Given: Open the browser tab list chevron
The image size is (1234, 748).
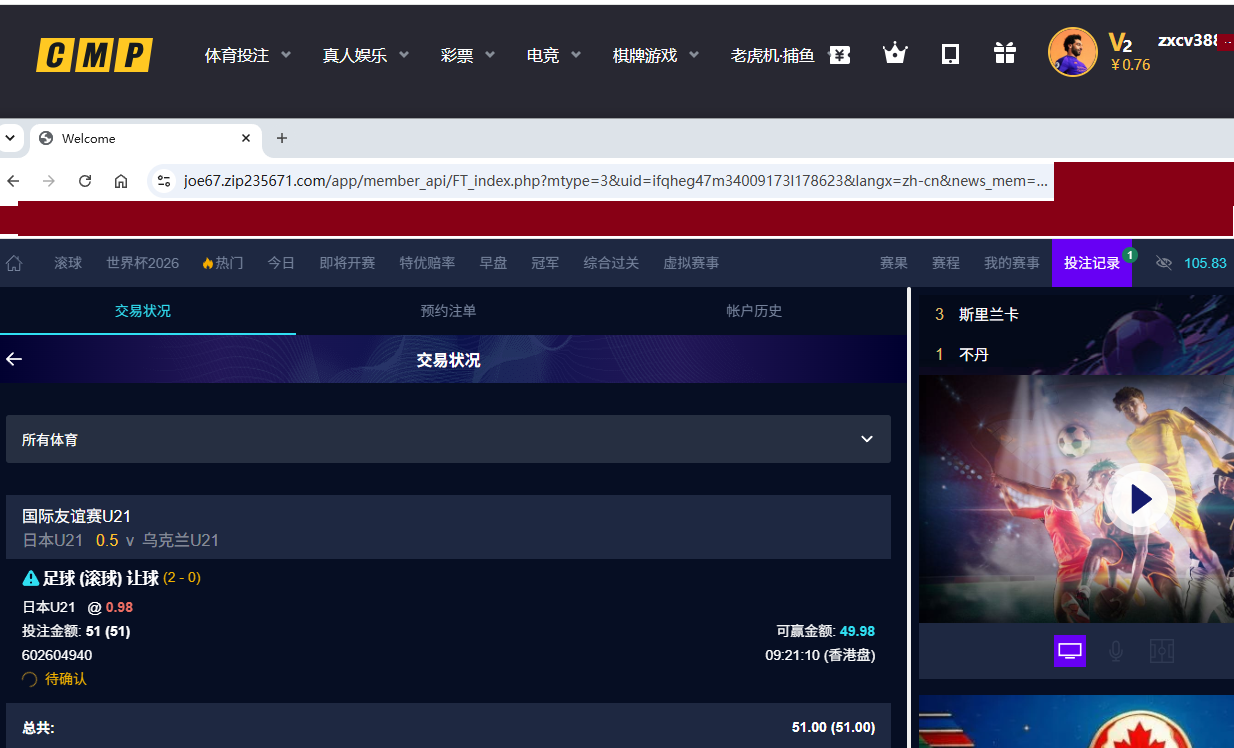Looking at the screenshot, I should tap(10, 138).
